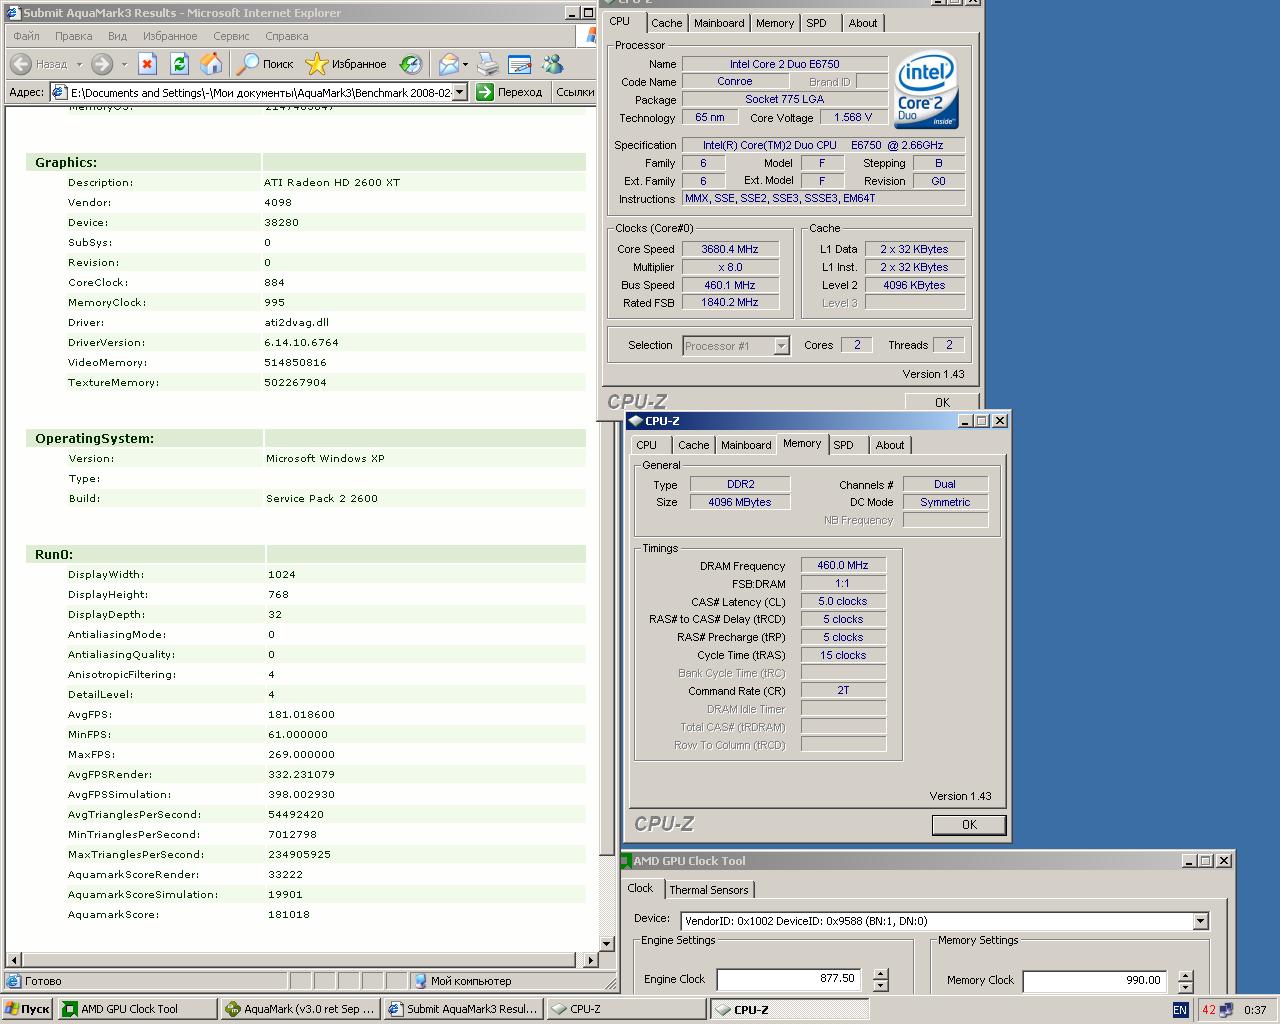1280x1024 pixels.
Task: Open the Пуск start button
Action: point(27,1009)
